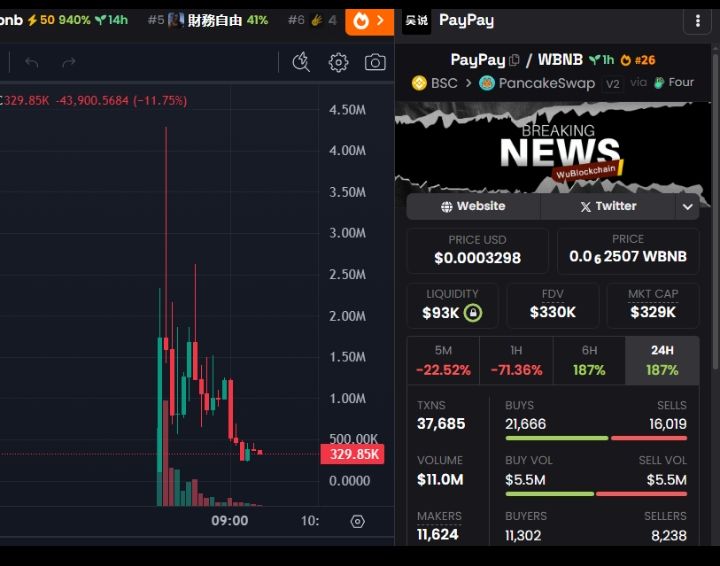Open the orange trending flame button
This screenshot has height=566, width=720.
(x=369, y=21)
